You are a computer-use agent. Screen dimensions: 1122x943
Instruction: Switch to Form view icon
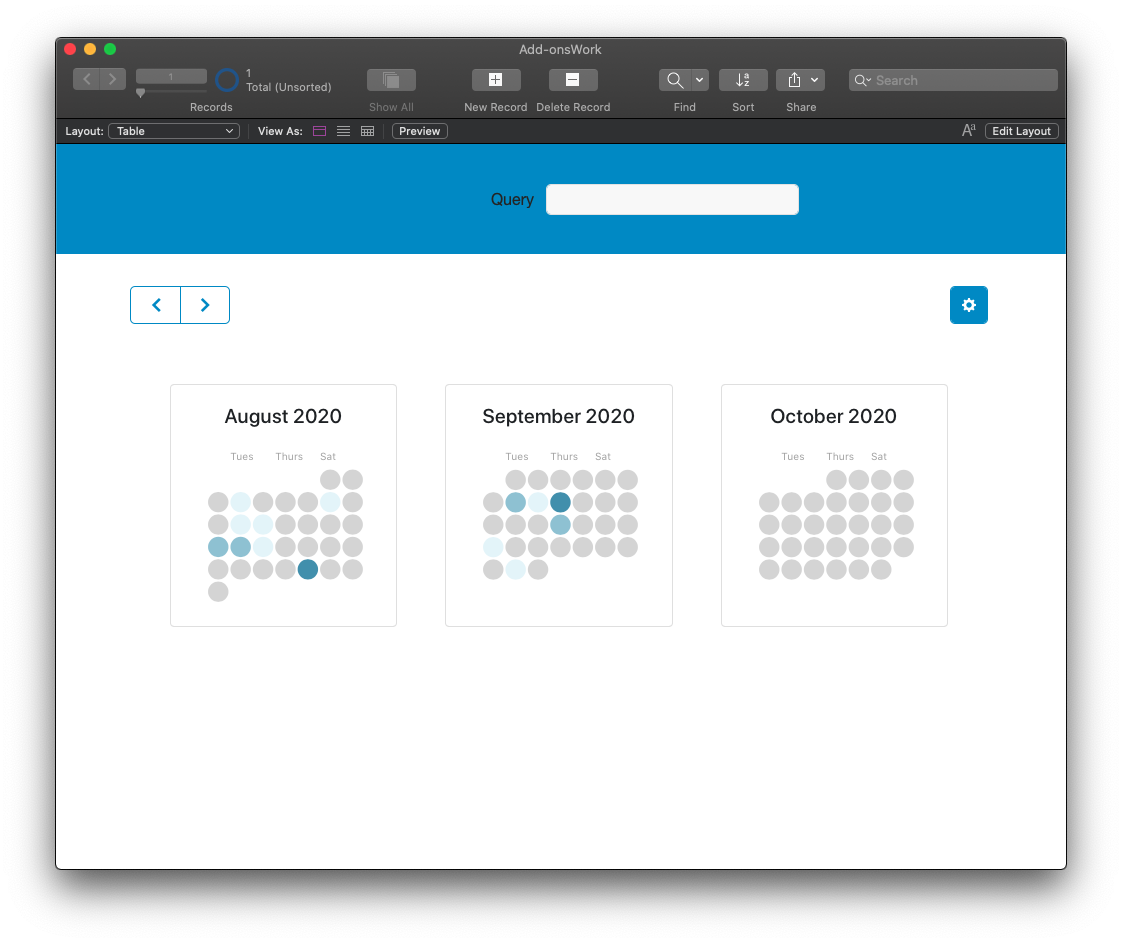(320, 131)
